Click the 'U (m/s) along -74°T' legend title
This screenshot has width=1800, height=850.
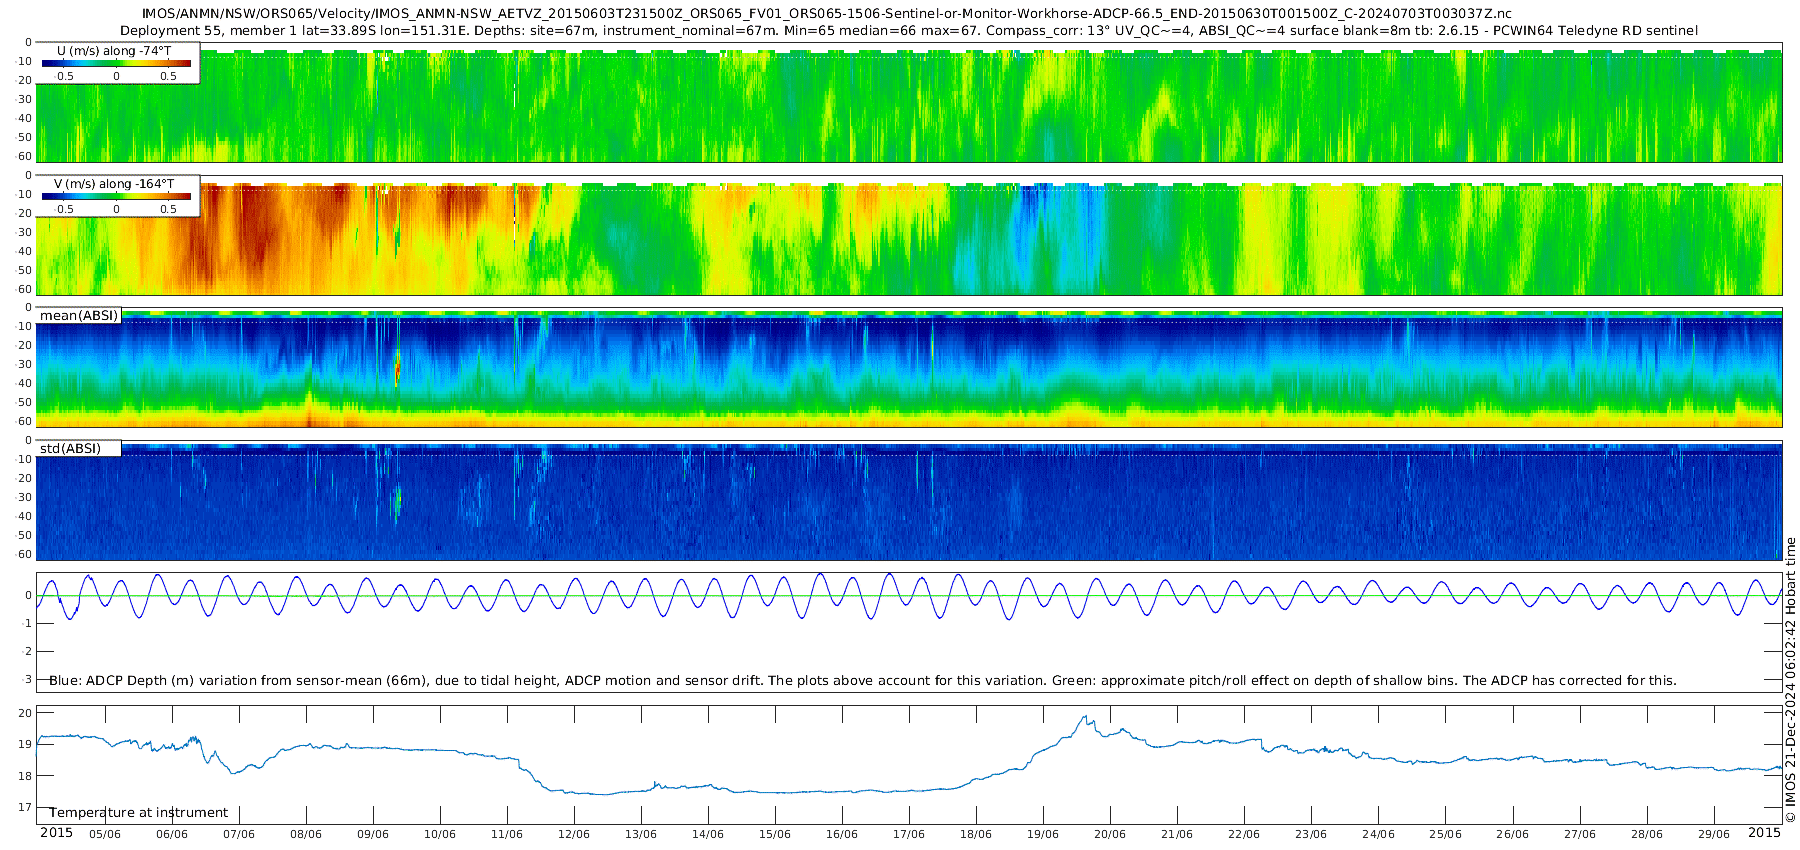pyautogui.click(x=114, y=50)
